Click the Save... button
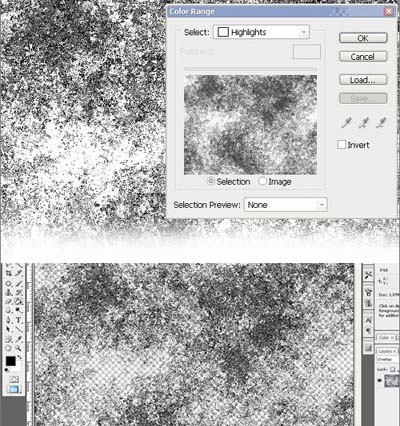 click(x=363, y=99)
